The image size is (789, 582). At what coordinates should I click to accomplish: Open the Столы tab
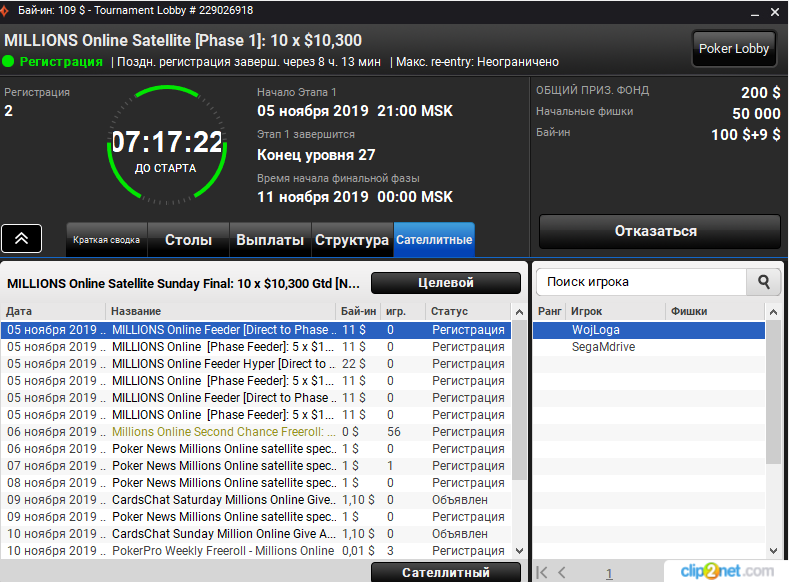coord(188,240)
